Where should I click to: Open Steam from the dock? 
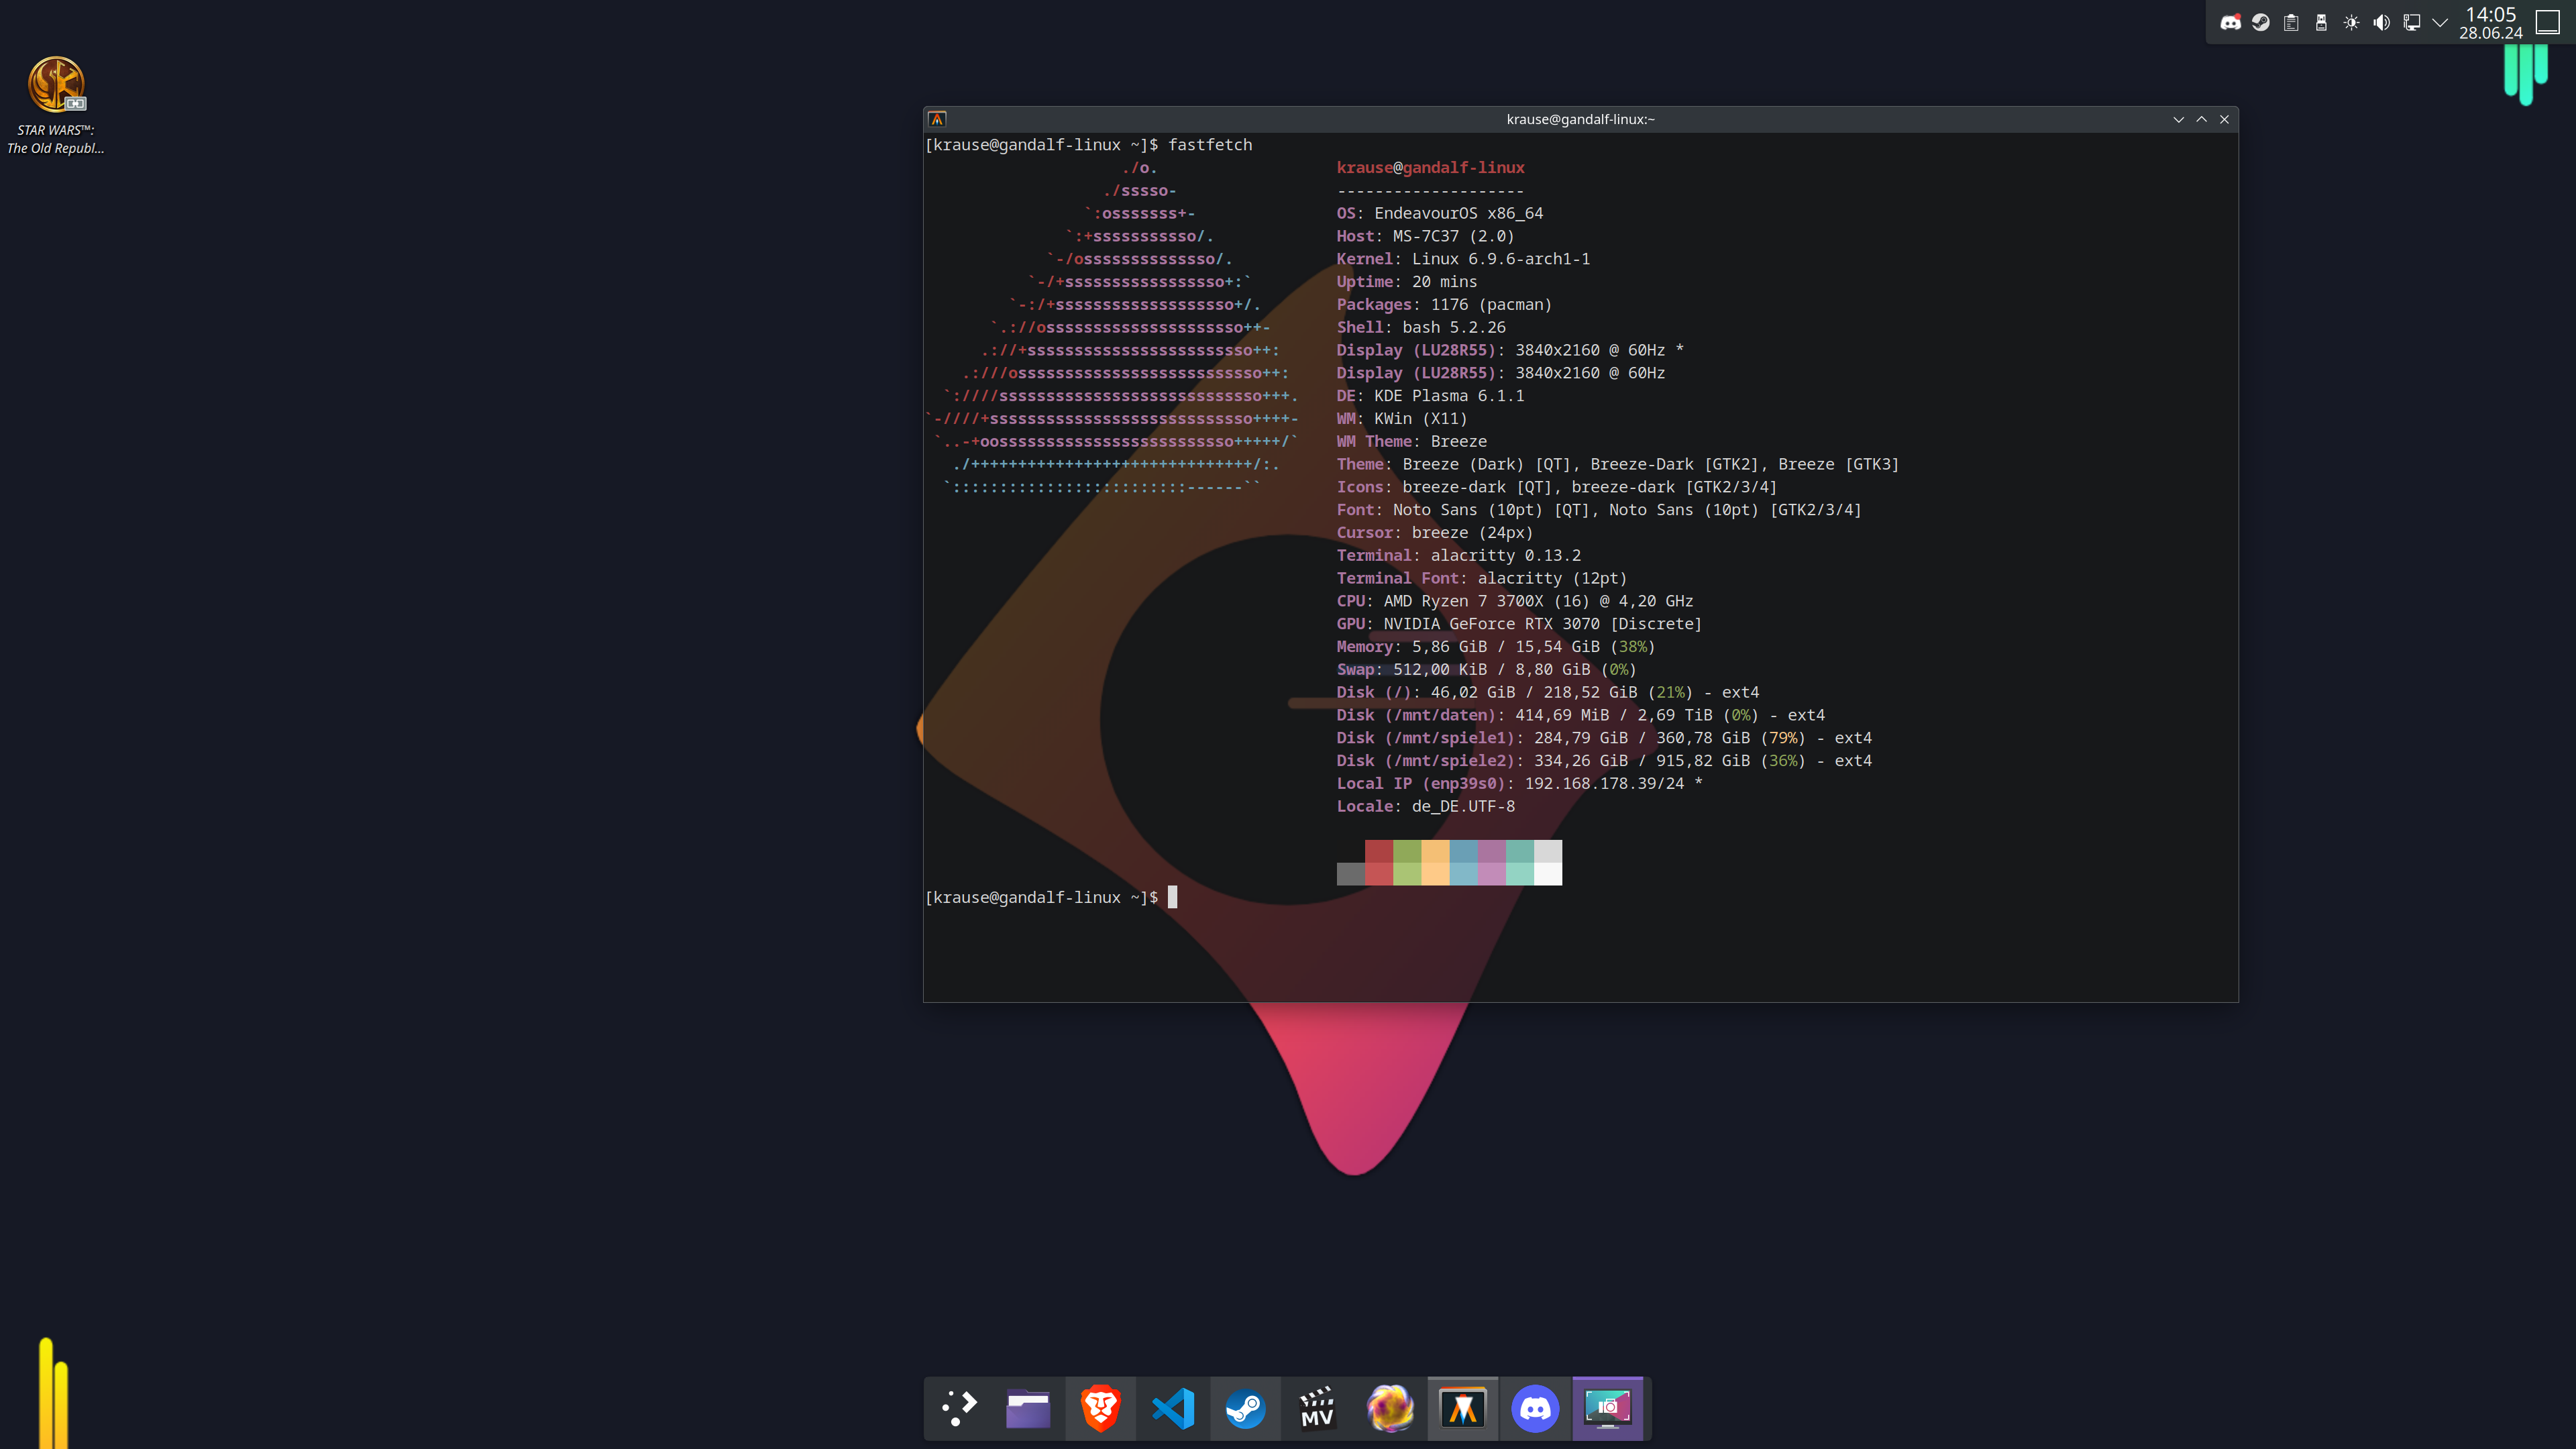[x=1245, y=1408]
